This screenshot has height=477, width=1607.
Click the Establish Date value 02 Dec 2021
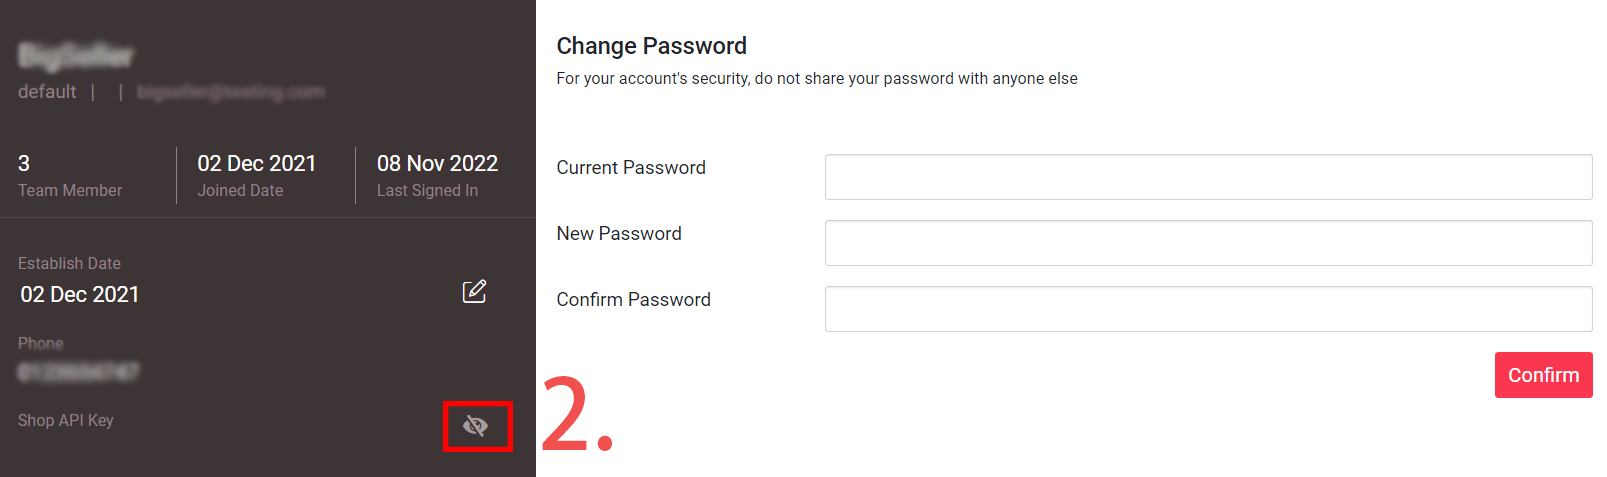80,294
